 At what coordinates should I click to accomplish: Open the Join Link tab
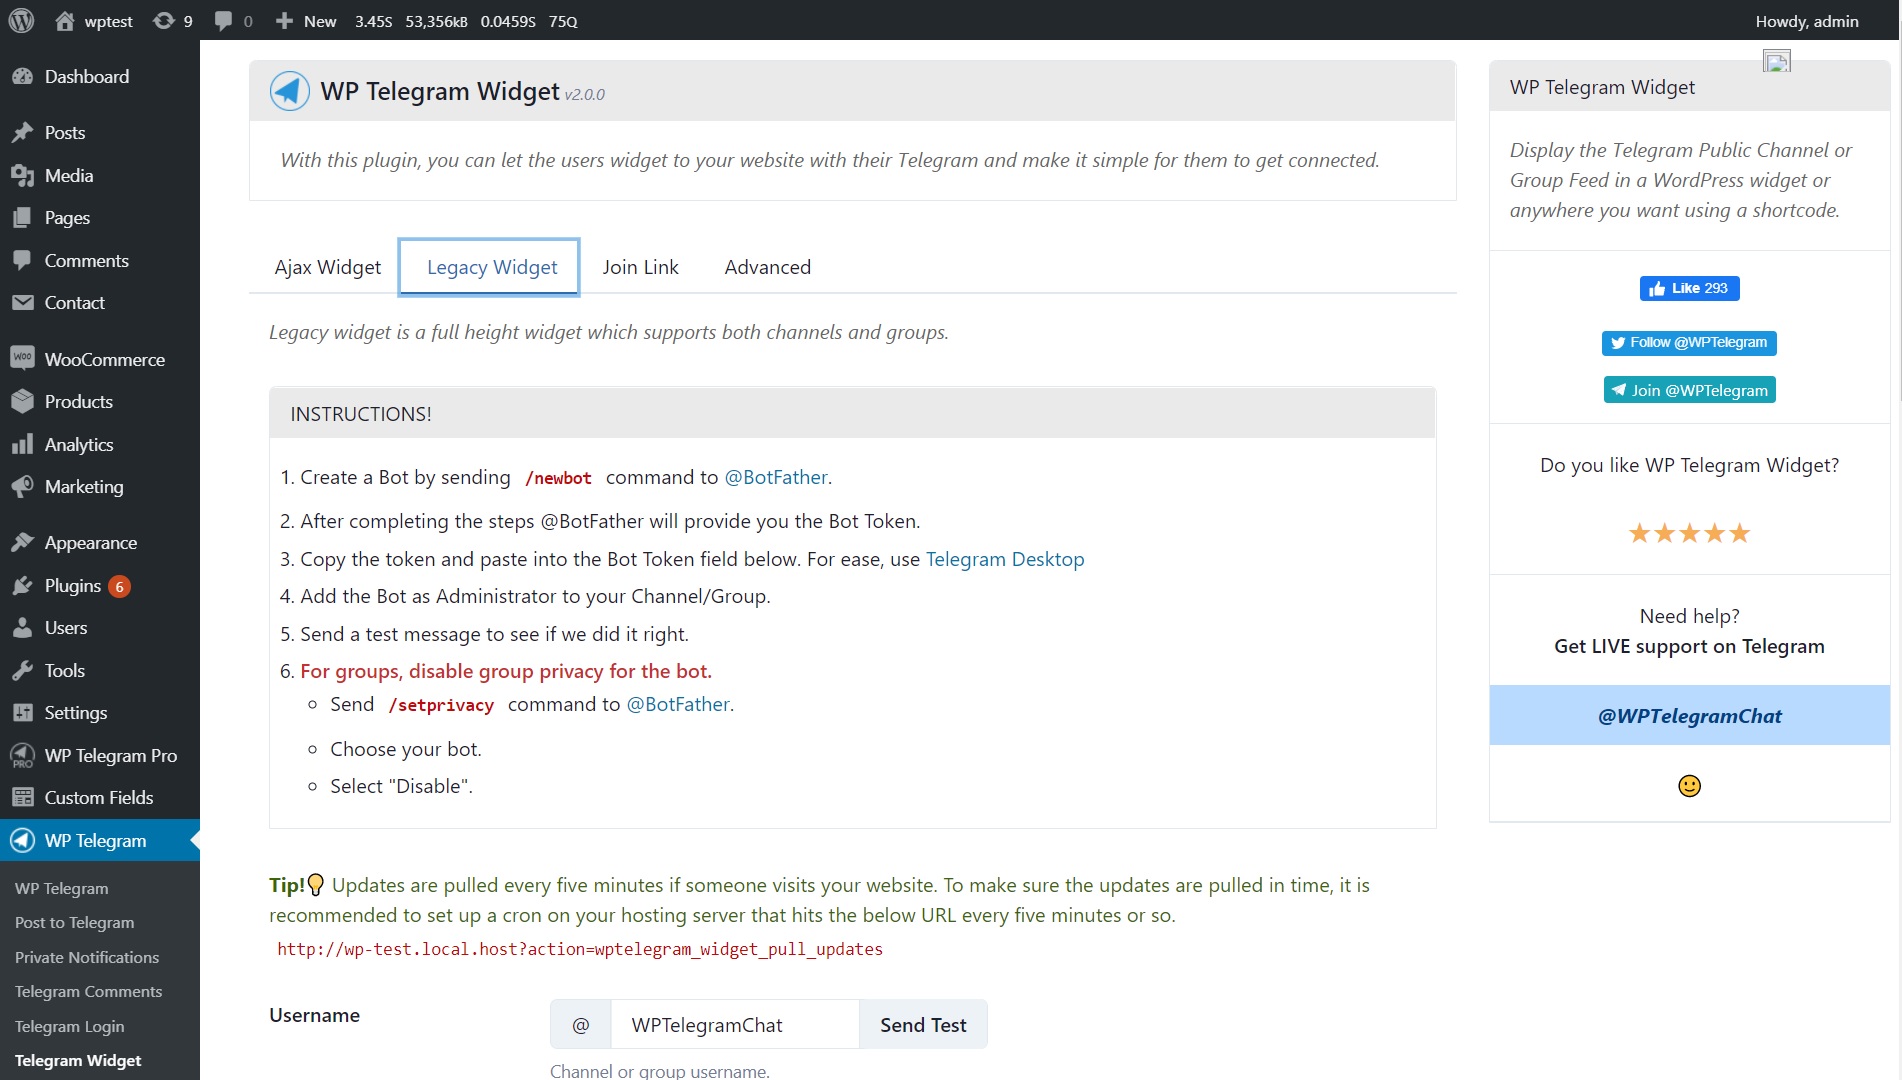(x=640, y=267)
